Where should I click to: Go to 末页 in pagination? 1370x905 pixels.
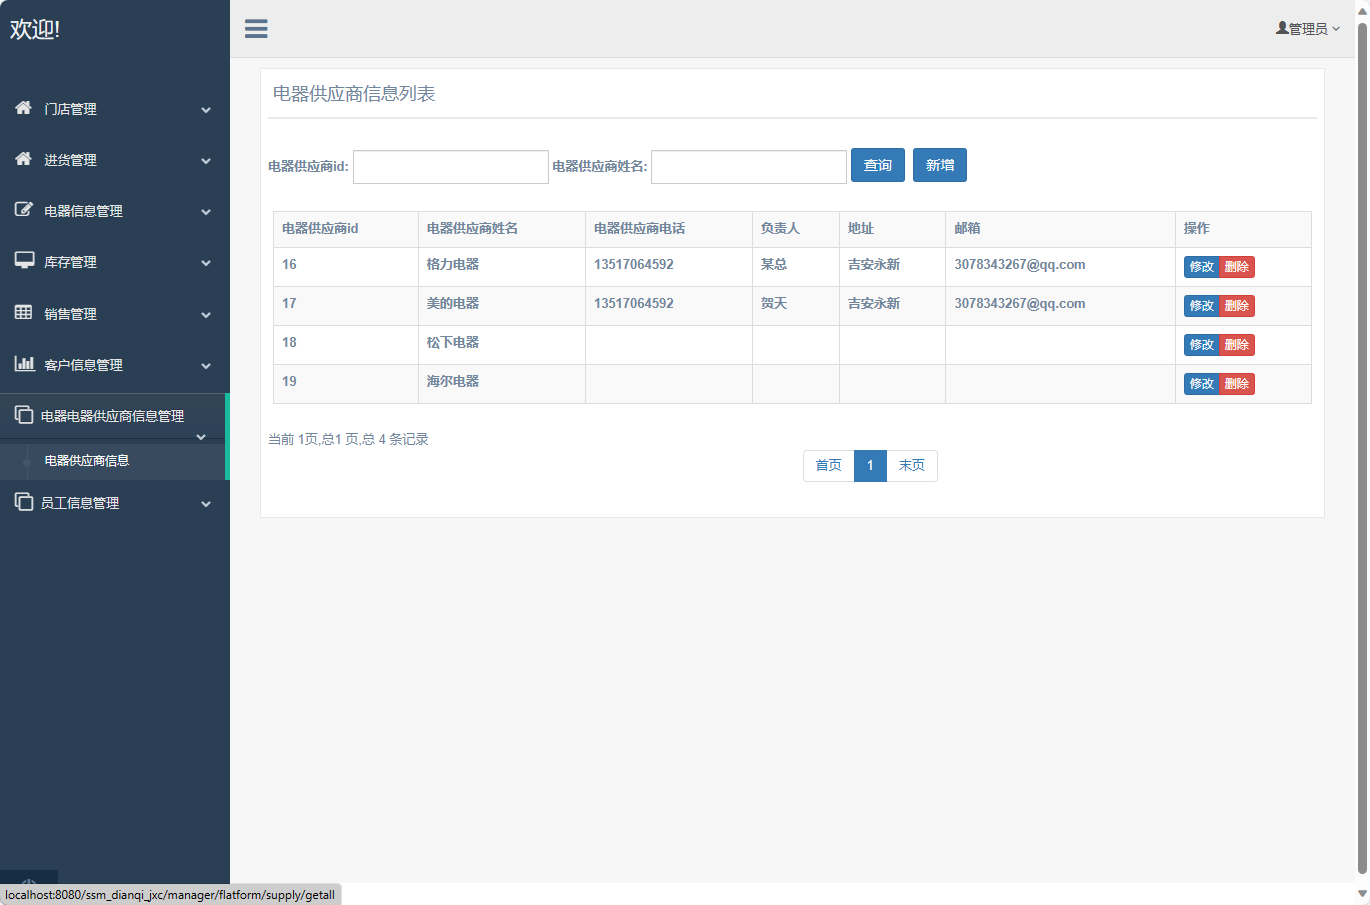911,466
